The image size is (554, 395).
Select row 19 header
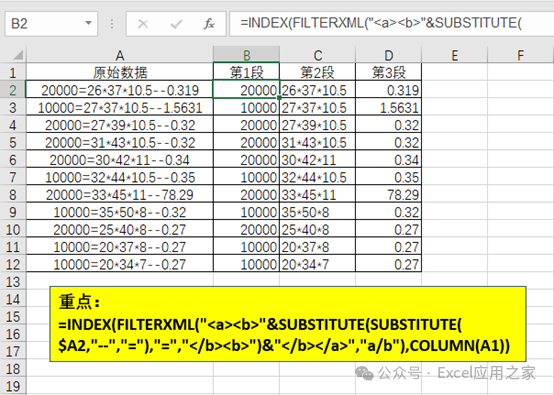13,386
